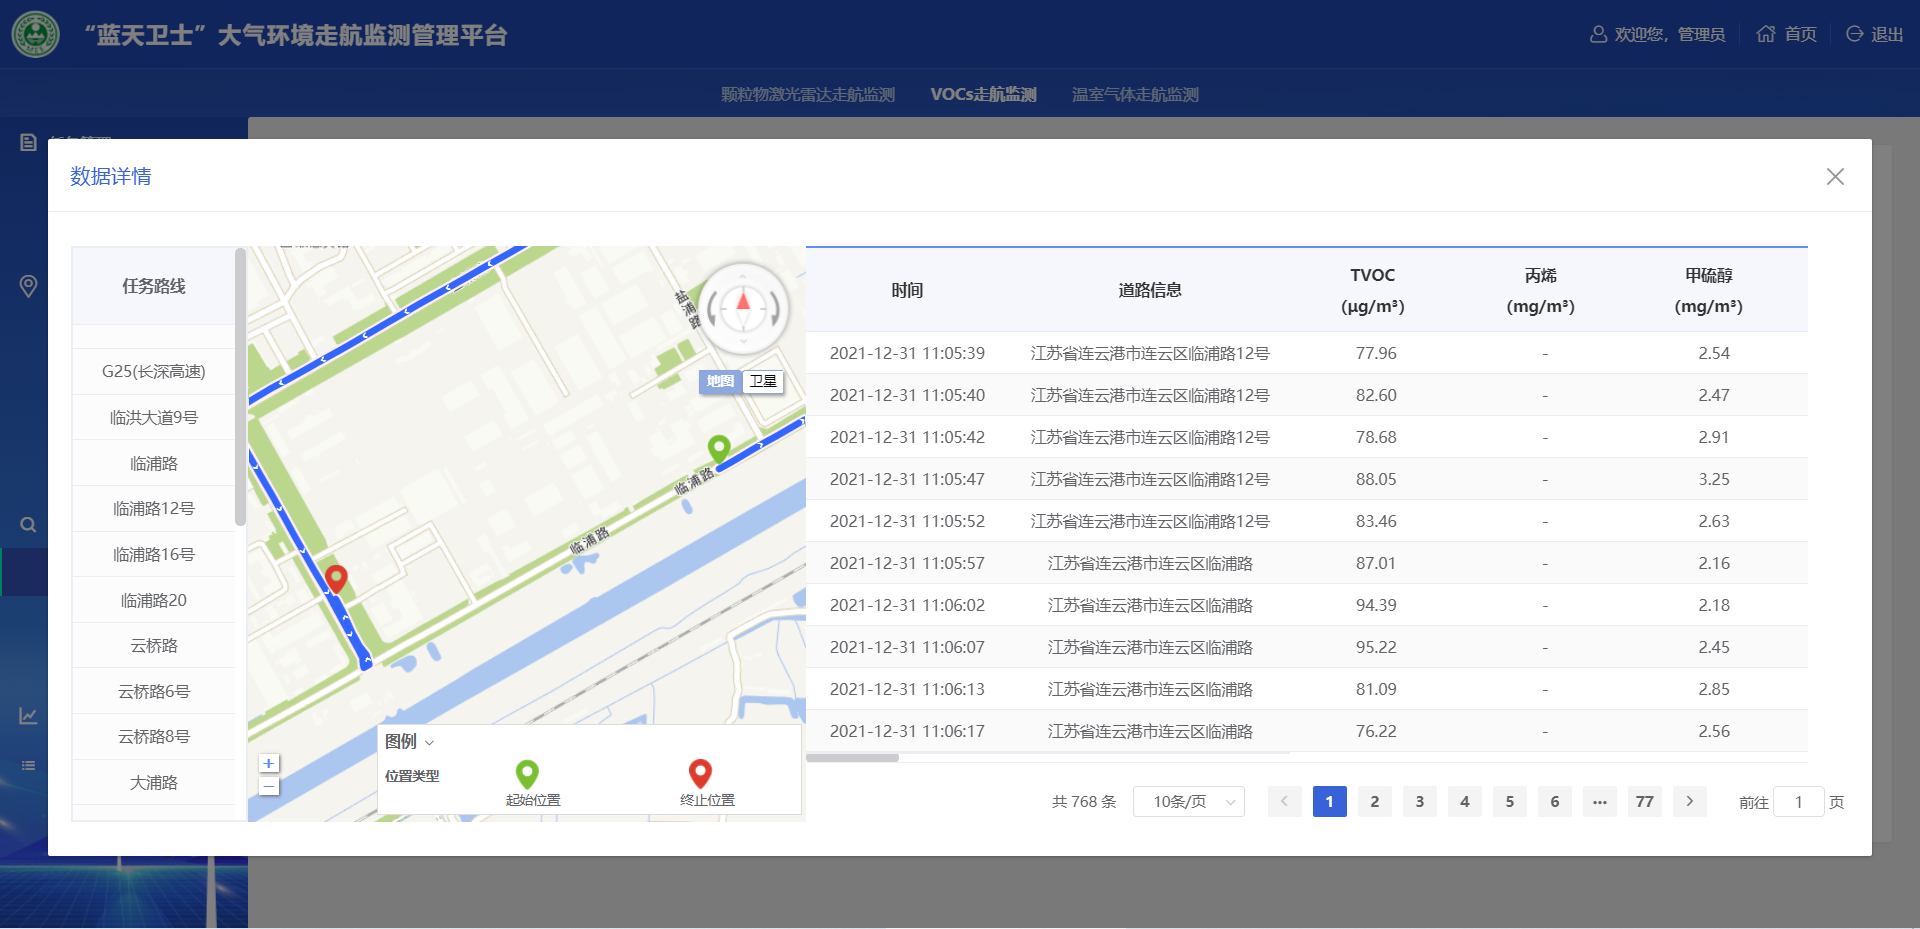Switch map to 卫星 satellite view
The width and height of the screenshot is (1920, 929).
[x=763, y=381]
